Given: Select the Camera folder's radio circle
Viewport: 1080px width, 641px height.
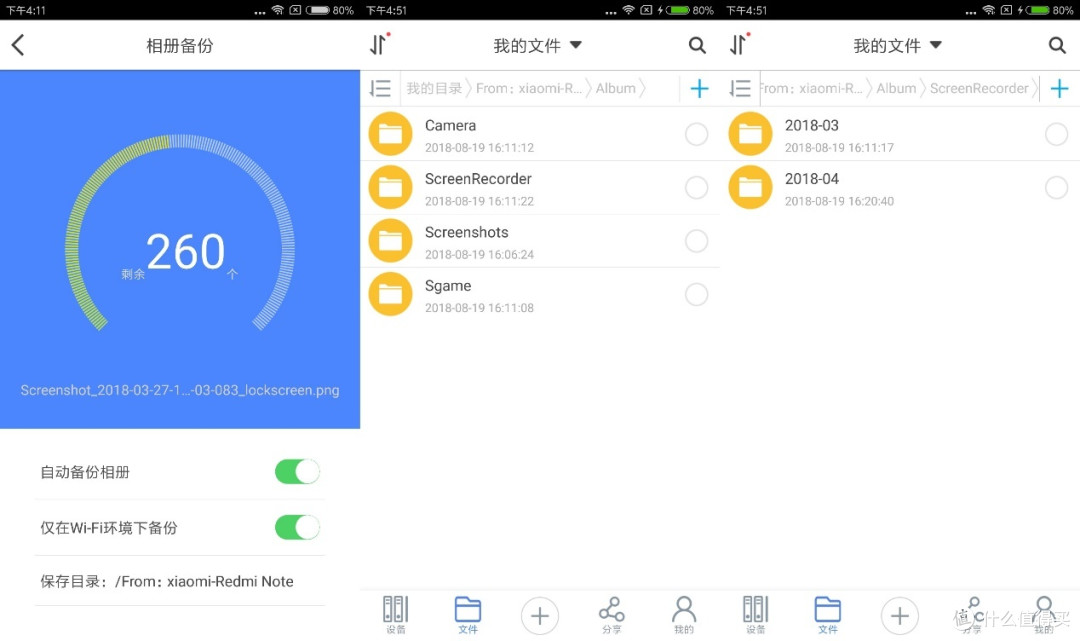Looking at the screenshot, I should 696,134.
